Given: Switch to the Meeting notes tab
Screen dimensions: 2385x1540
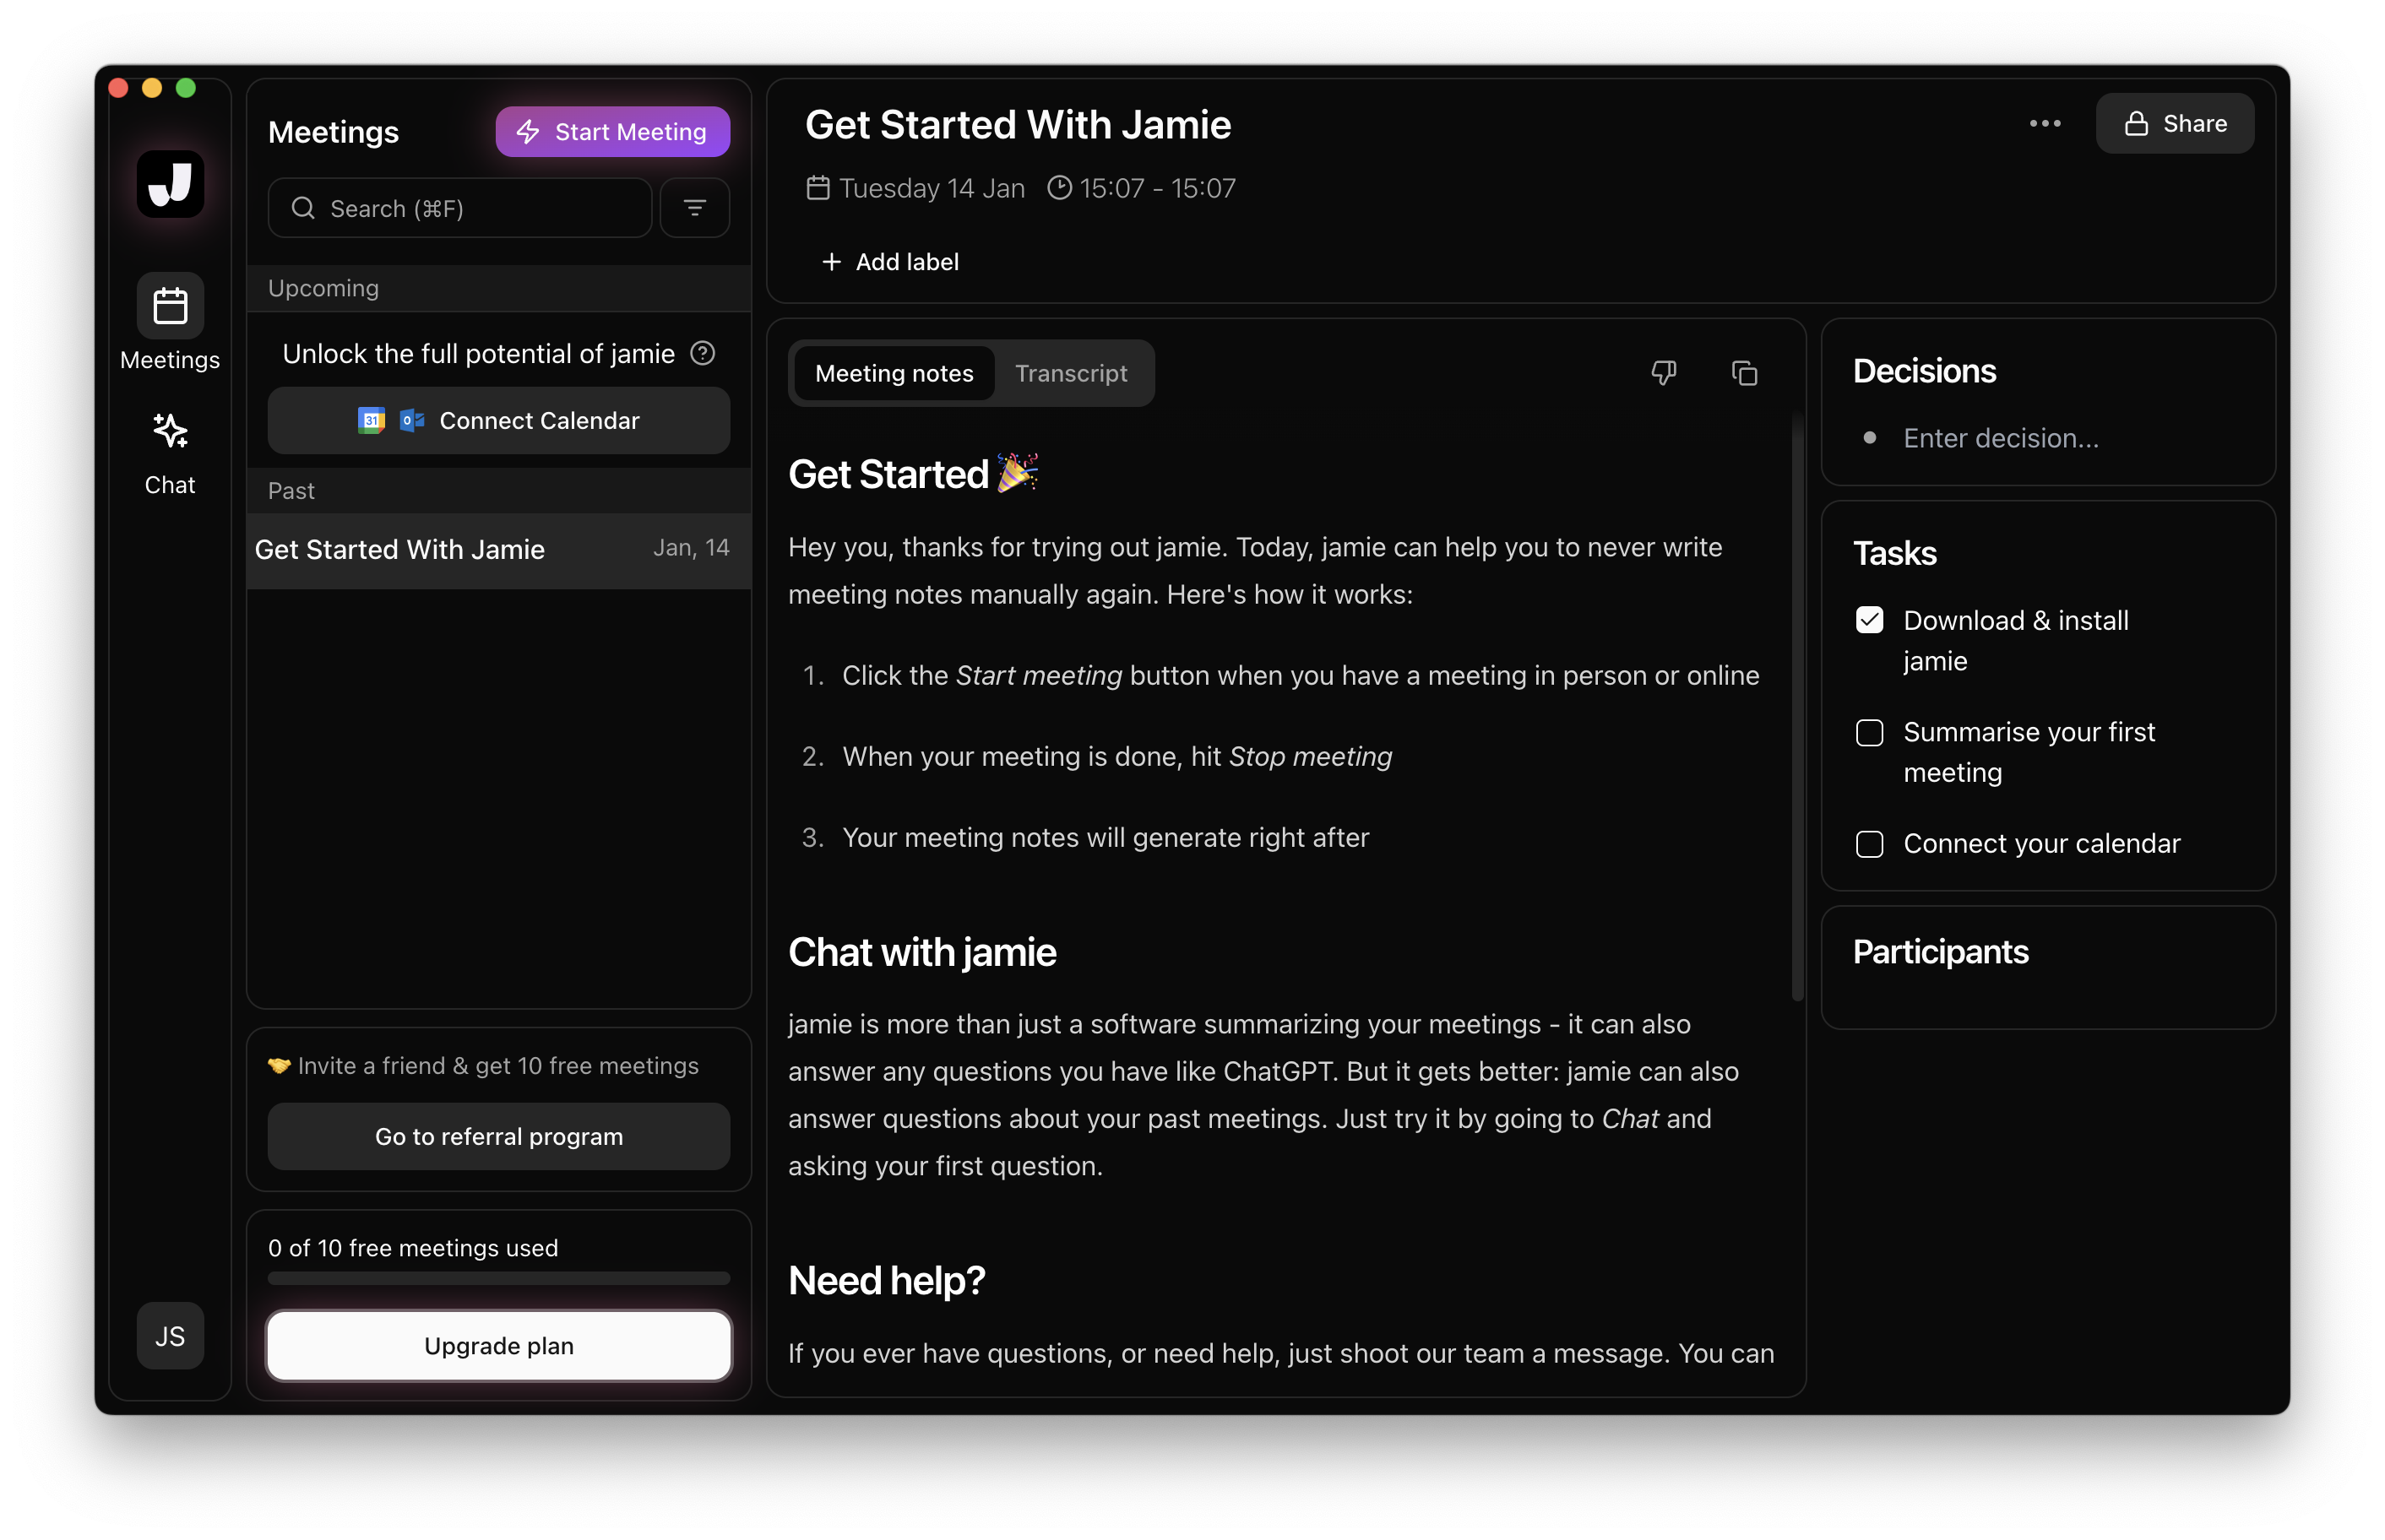Looking at the screenshot, I should pyautogui.click(x=893, y=373).
